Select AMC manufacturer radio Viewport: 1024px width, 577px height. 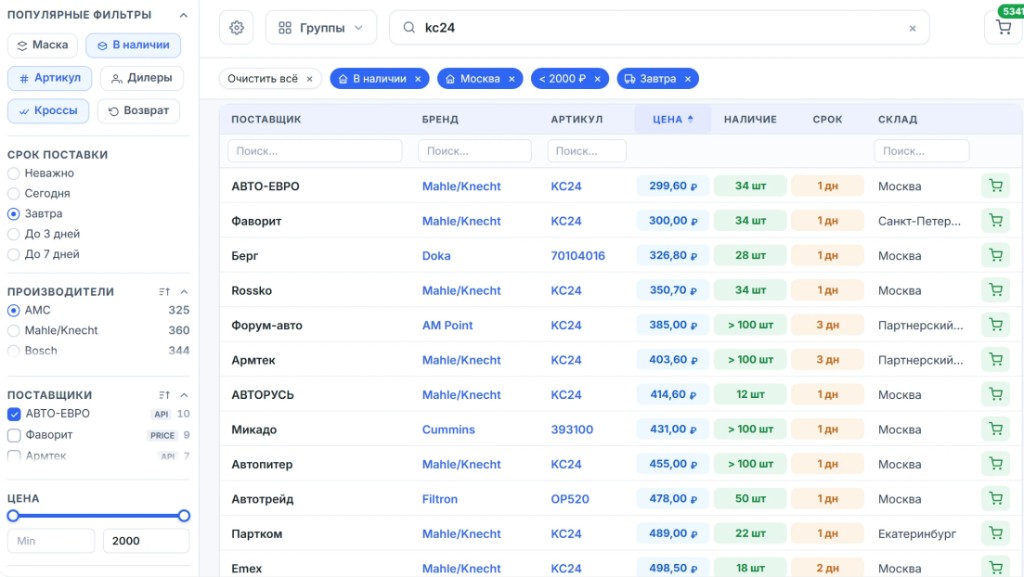(13, 311)
